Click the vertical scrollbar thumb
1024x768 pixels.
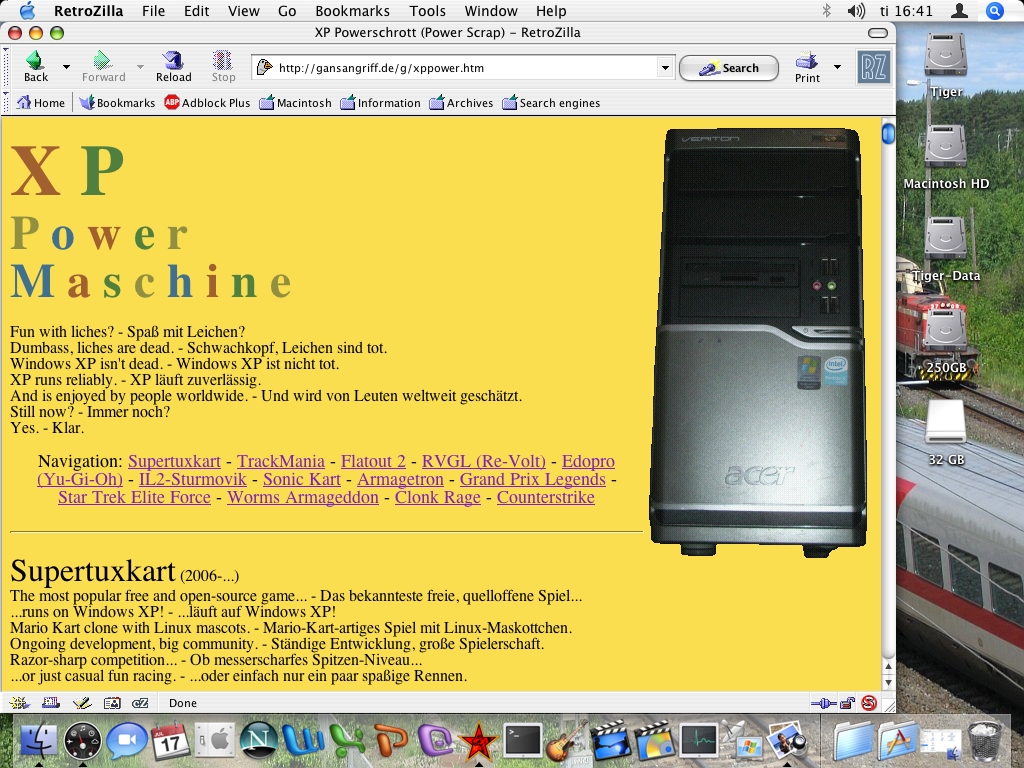tap(888, 133)
